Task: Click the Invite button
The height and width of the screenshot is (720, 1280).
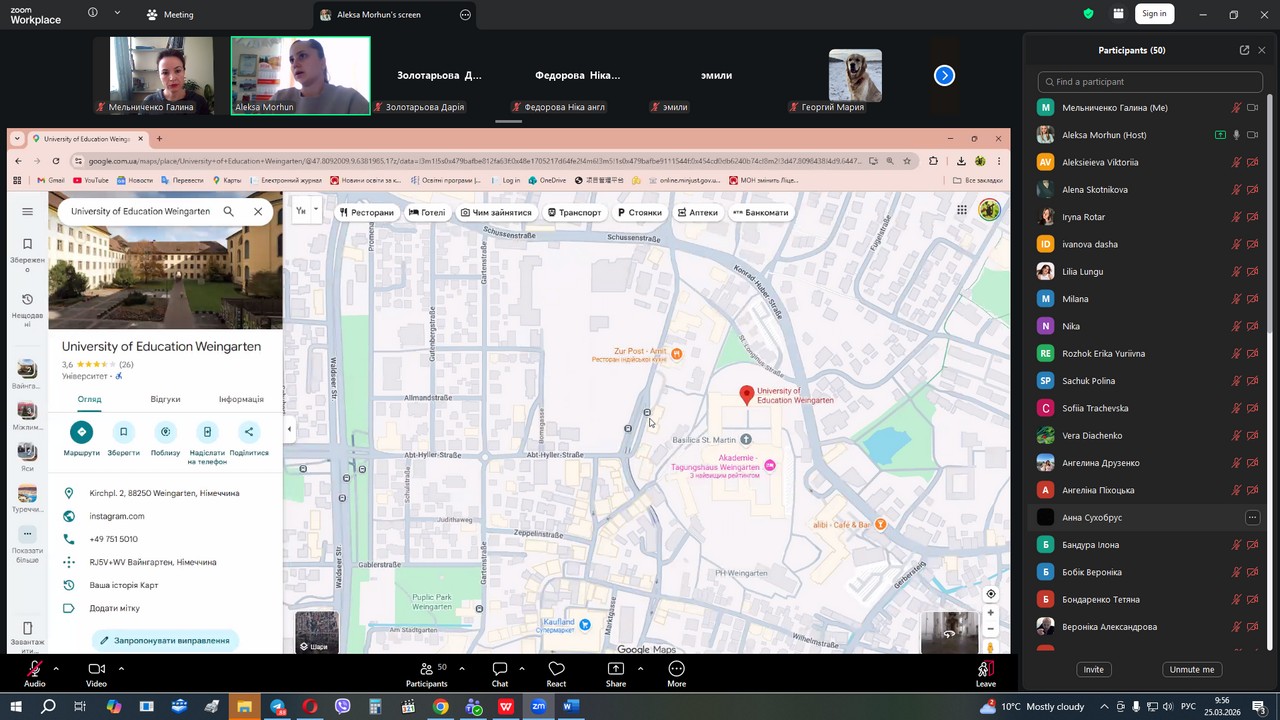Action: [1093, 670]
